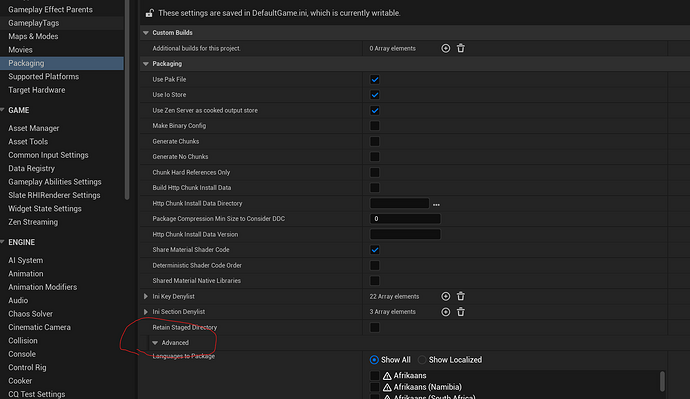This screenshot has height=399, width=690.
Task: Expand the Ini Key Denylist array
Action: pyautogui.click(x=146, y=297)
